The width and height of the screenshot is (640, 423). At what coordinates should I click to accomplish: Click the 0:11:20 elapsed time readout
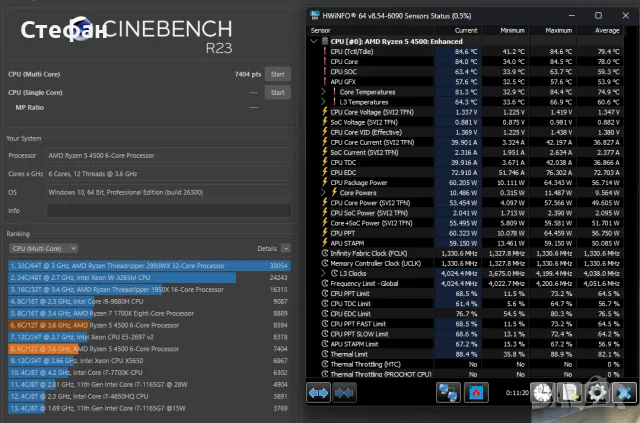coord(517,393)
